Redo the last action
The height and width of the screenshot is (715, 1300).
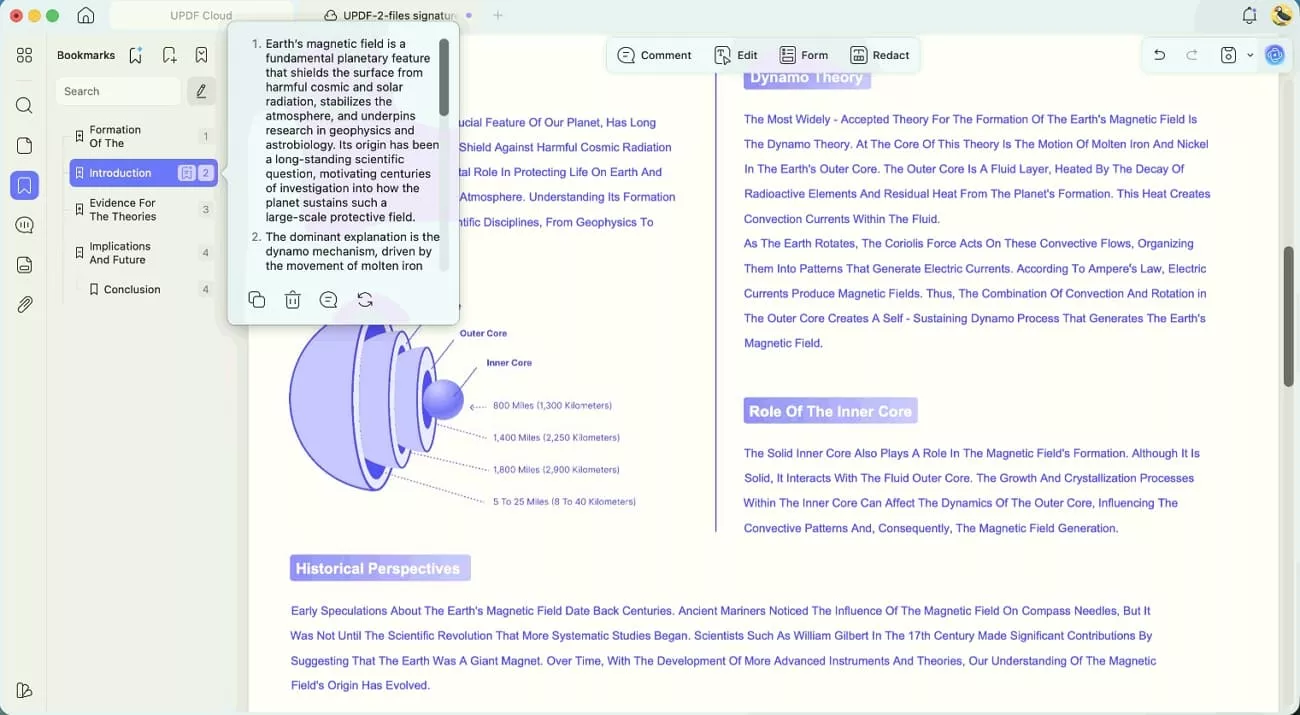click(1193, 55)
